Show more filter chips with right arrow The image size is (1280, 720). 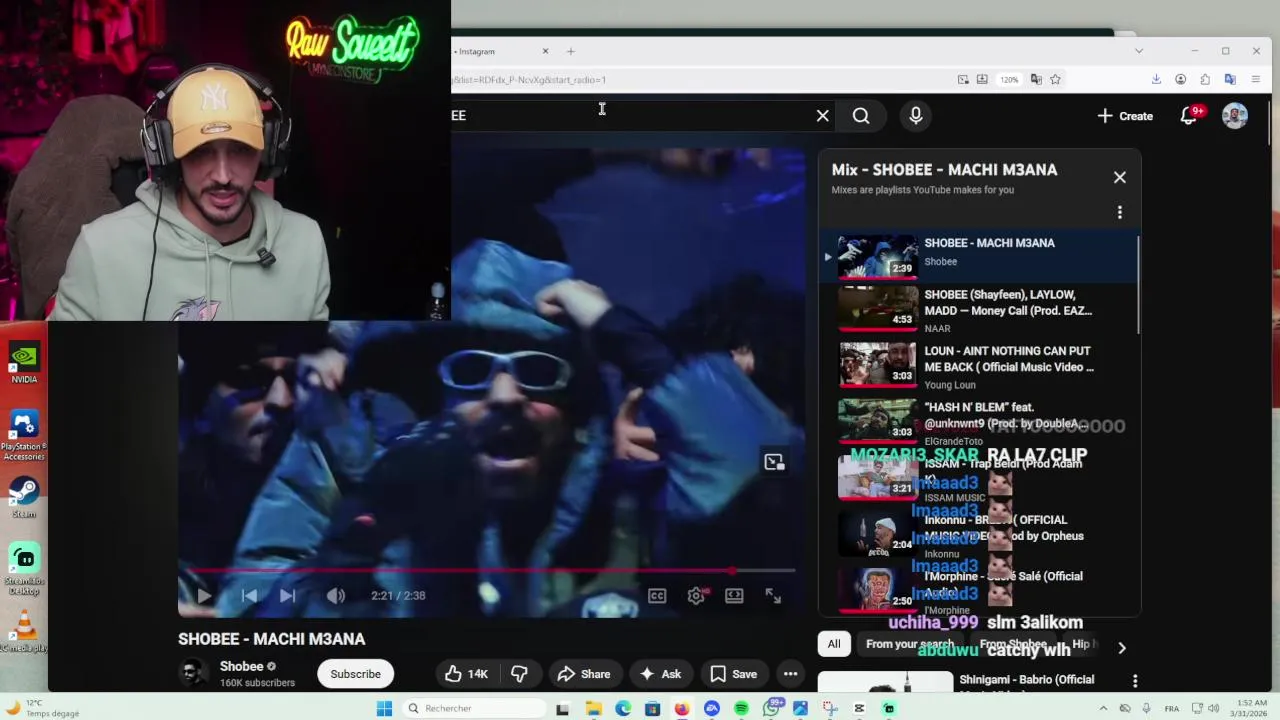coord(1122,648)
